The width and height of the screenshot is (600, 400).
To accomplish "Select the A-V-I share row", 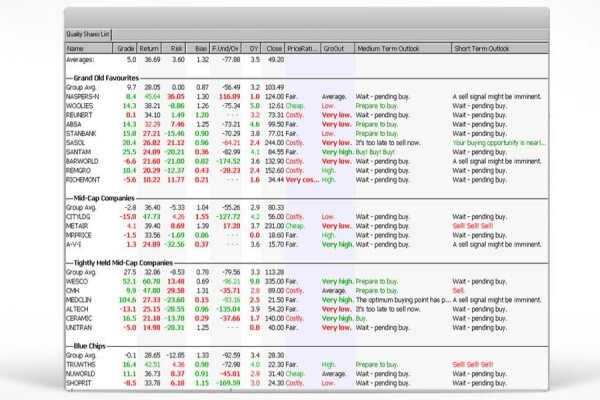I will coord(306,244).
